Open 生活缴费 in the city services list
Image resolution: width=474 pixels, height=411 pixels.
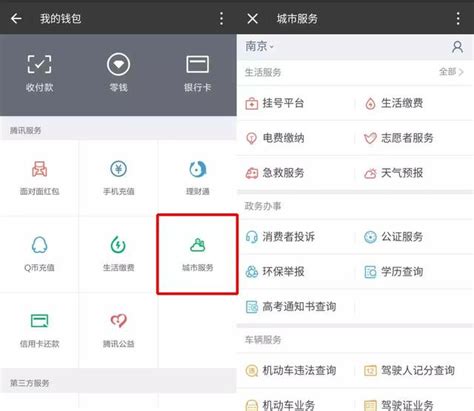coord(394,103)
